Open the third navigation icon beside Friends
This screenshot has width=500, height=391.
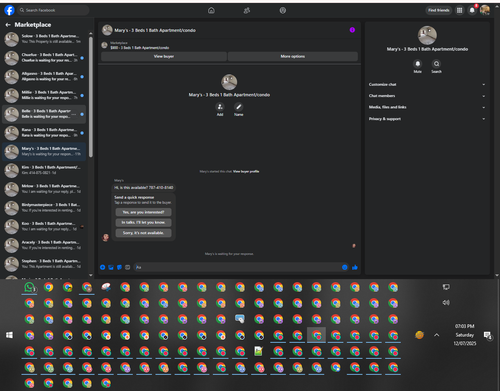[x=283, y=10]
